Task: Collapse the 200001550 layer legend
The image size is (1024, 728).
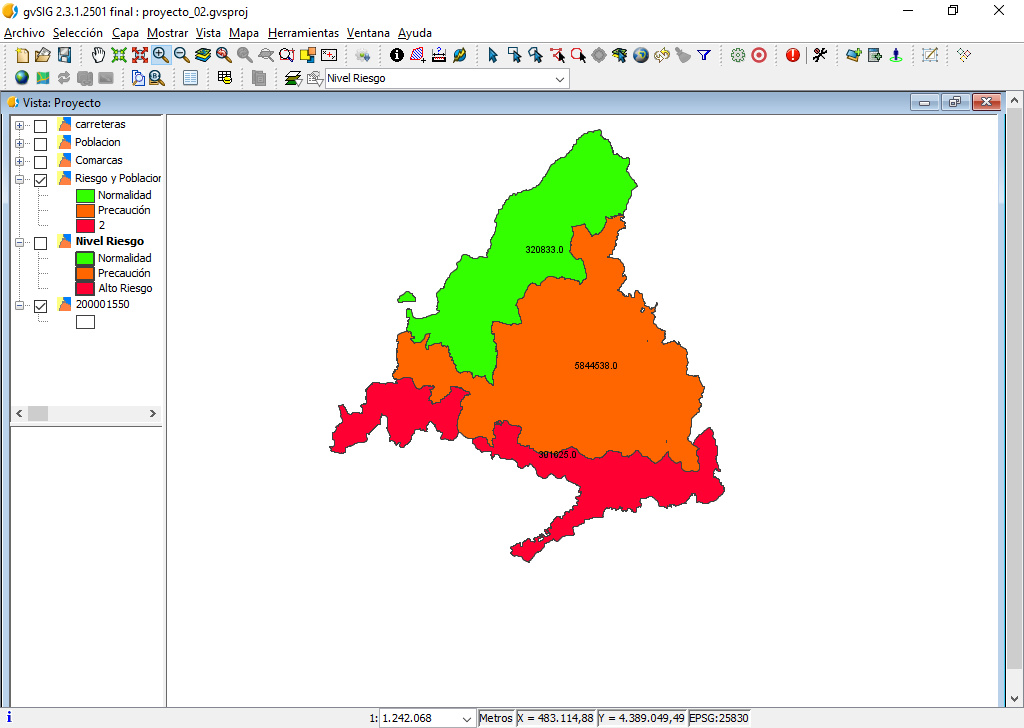Action: (x=20, y=305)
